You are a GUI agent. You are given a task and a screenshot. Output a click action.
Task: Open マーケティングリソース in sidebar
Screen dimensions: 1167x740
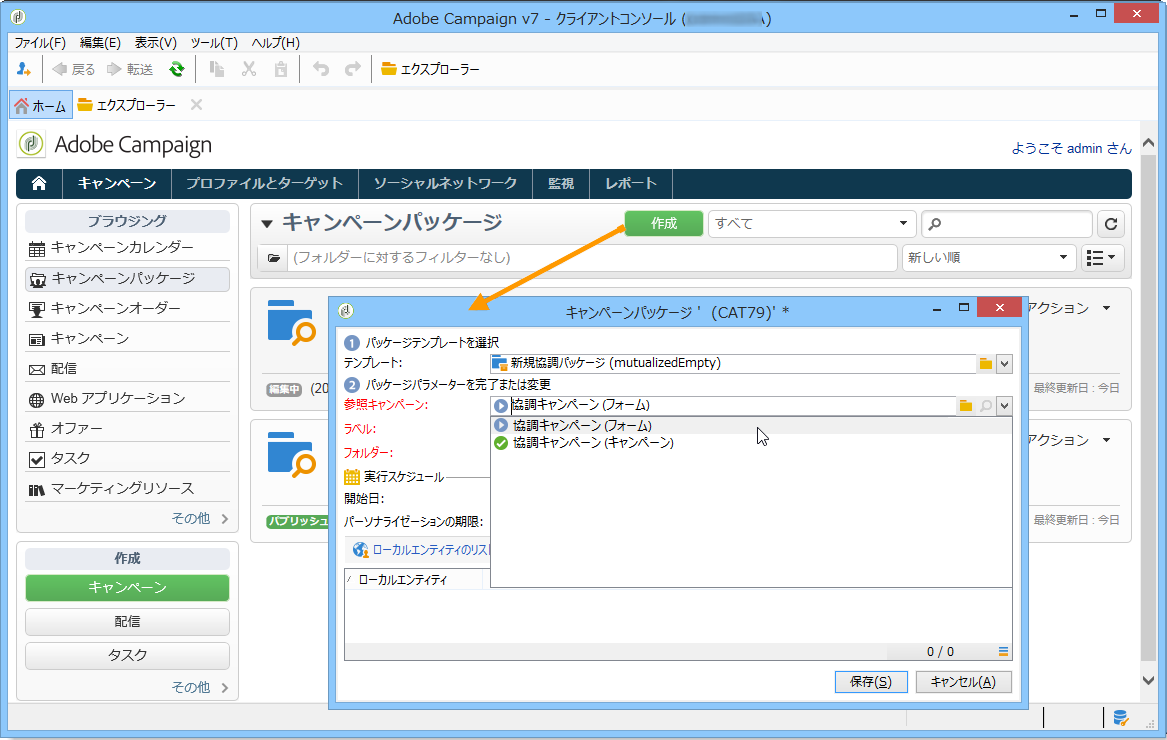tap(127, 488)
